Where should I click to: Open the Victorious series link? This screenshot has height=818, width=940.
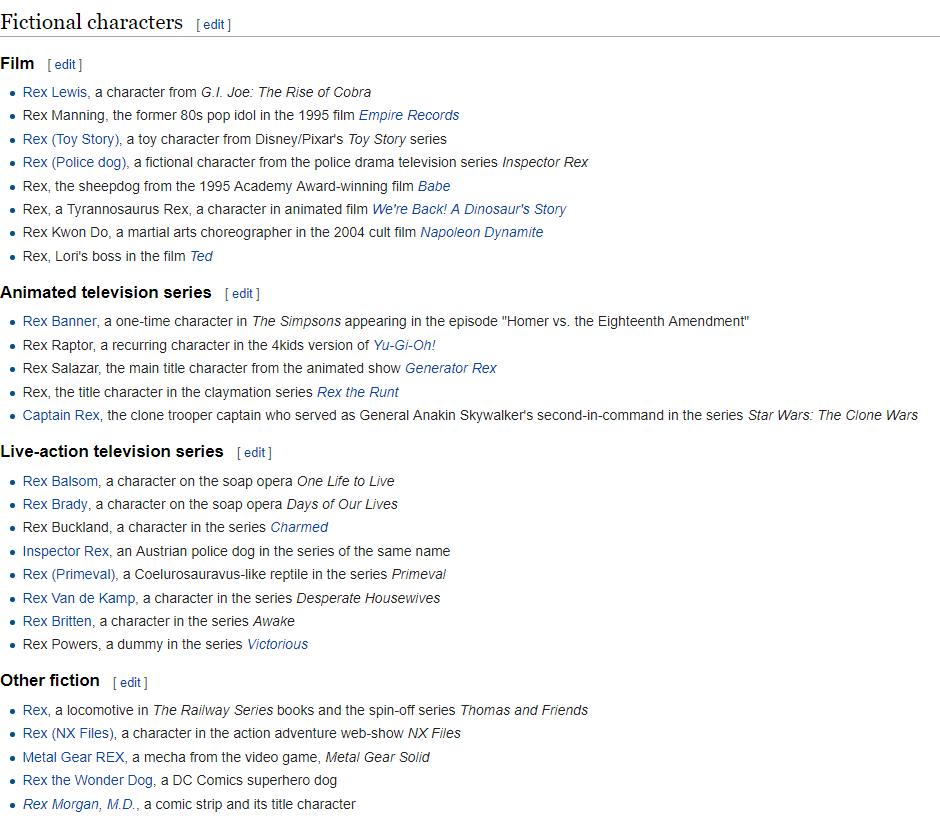[x=278, y=645]
